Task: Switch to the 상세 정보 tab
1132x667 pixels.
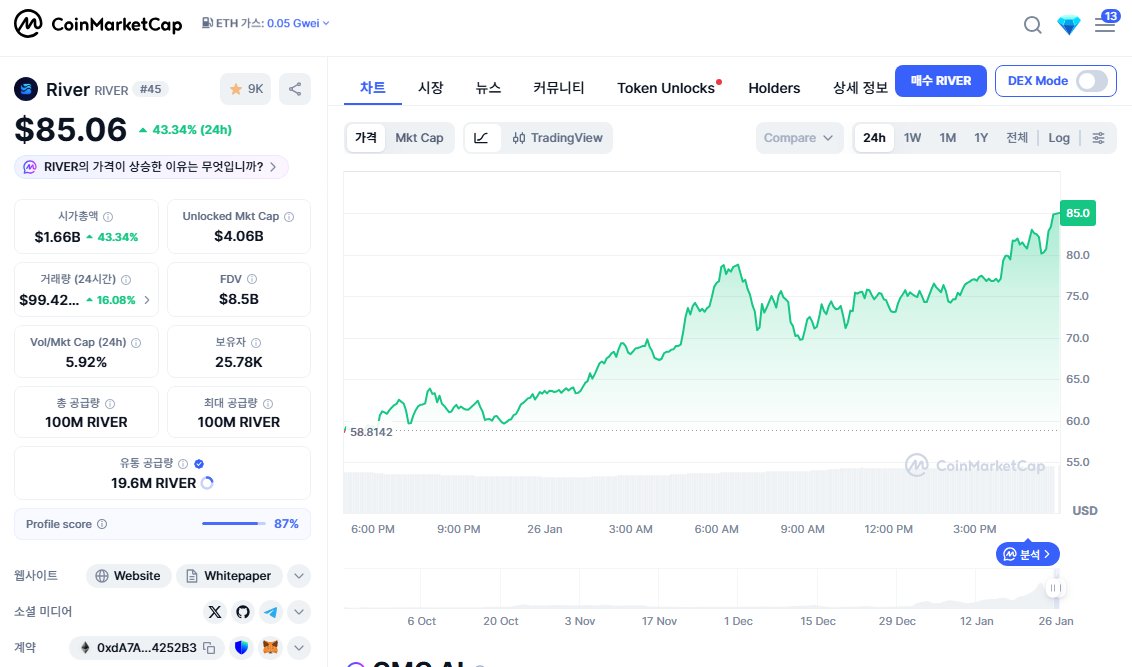Action: click(x=860, y=88)
